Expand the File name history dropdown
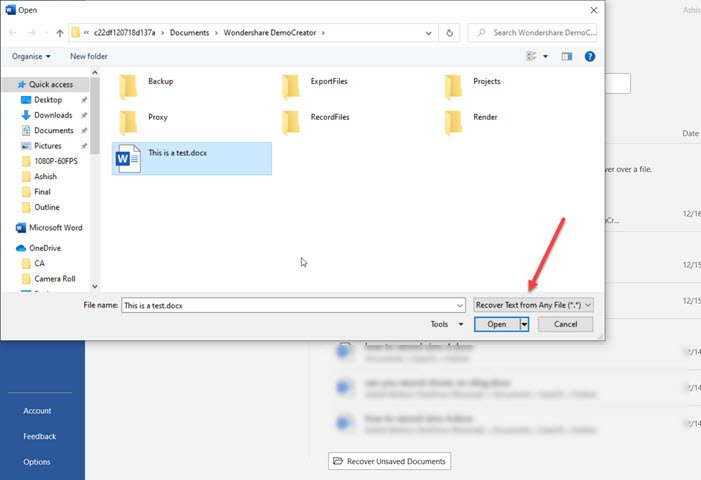The height and width of the screenshot is (480, 701). tap(460, 305)
